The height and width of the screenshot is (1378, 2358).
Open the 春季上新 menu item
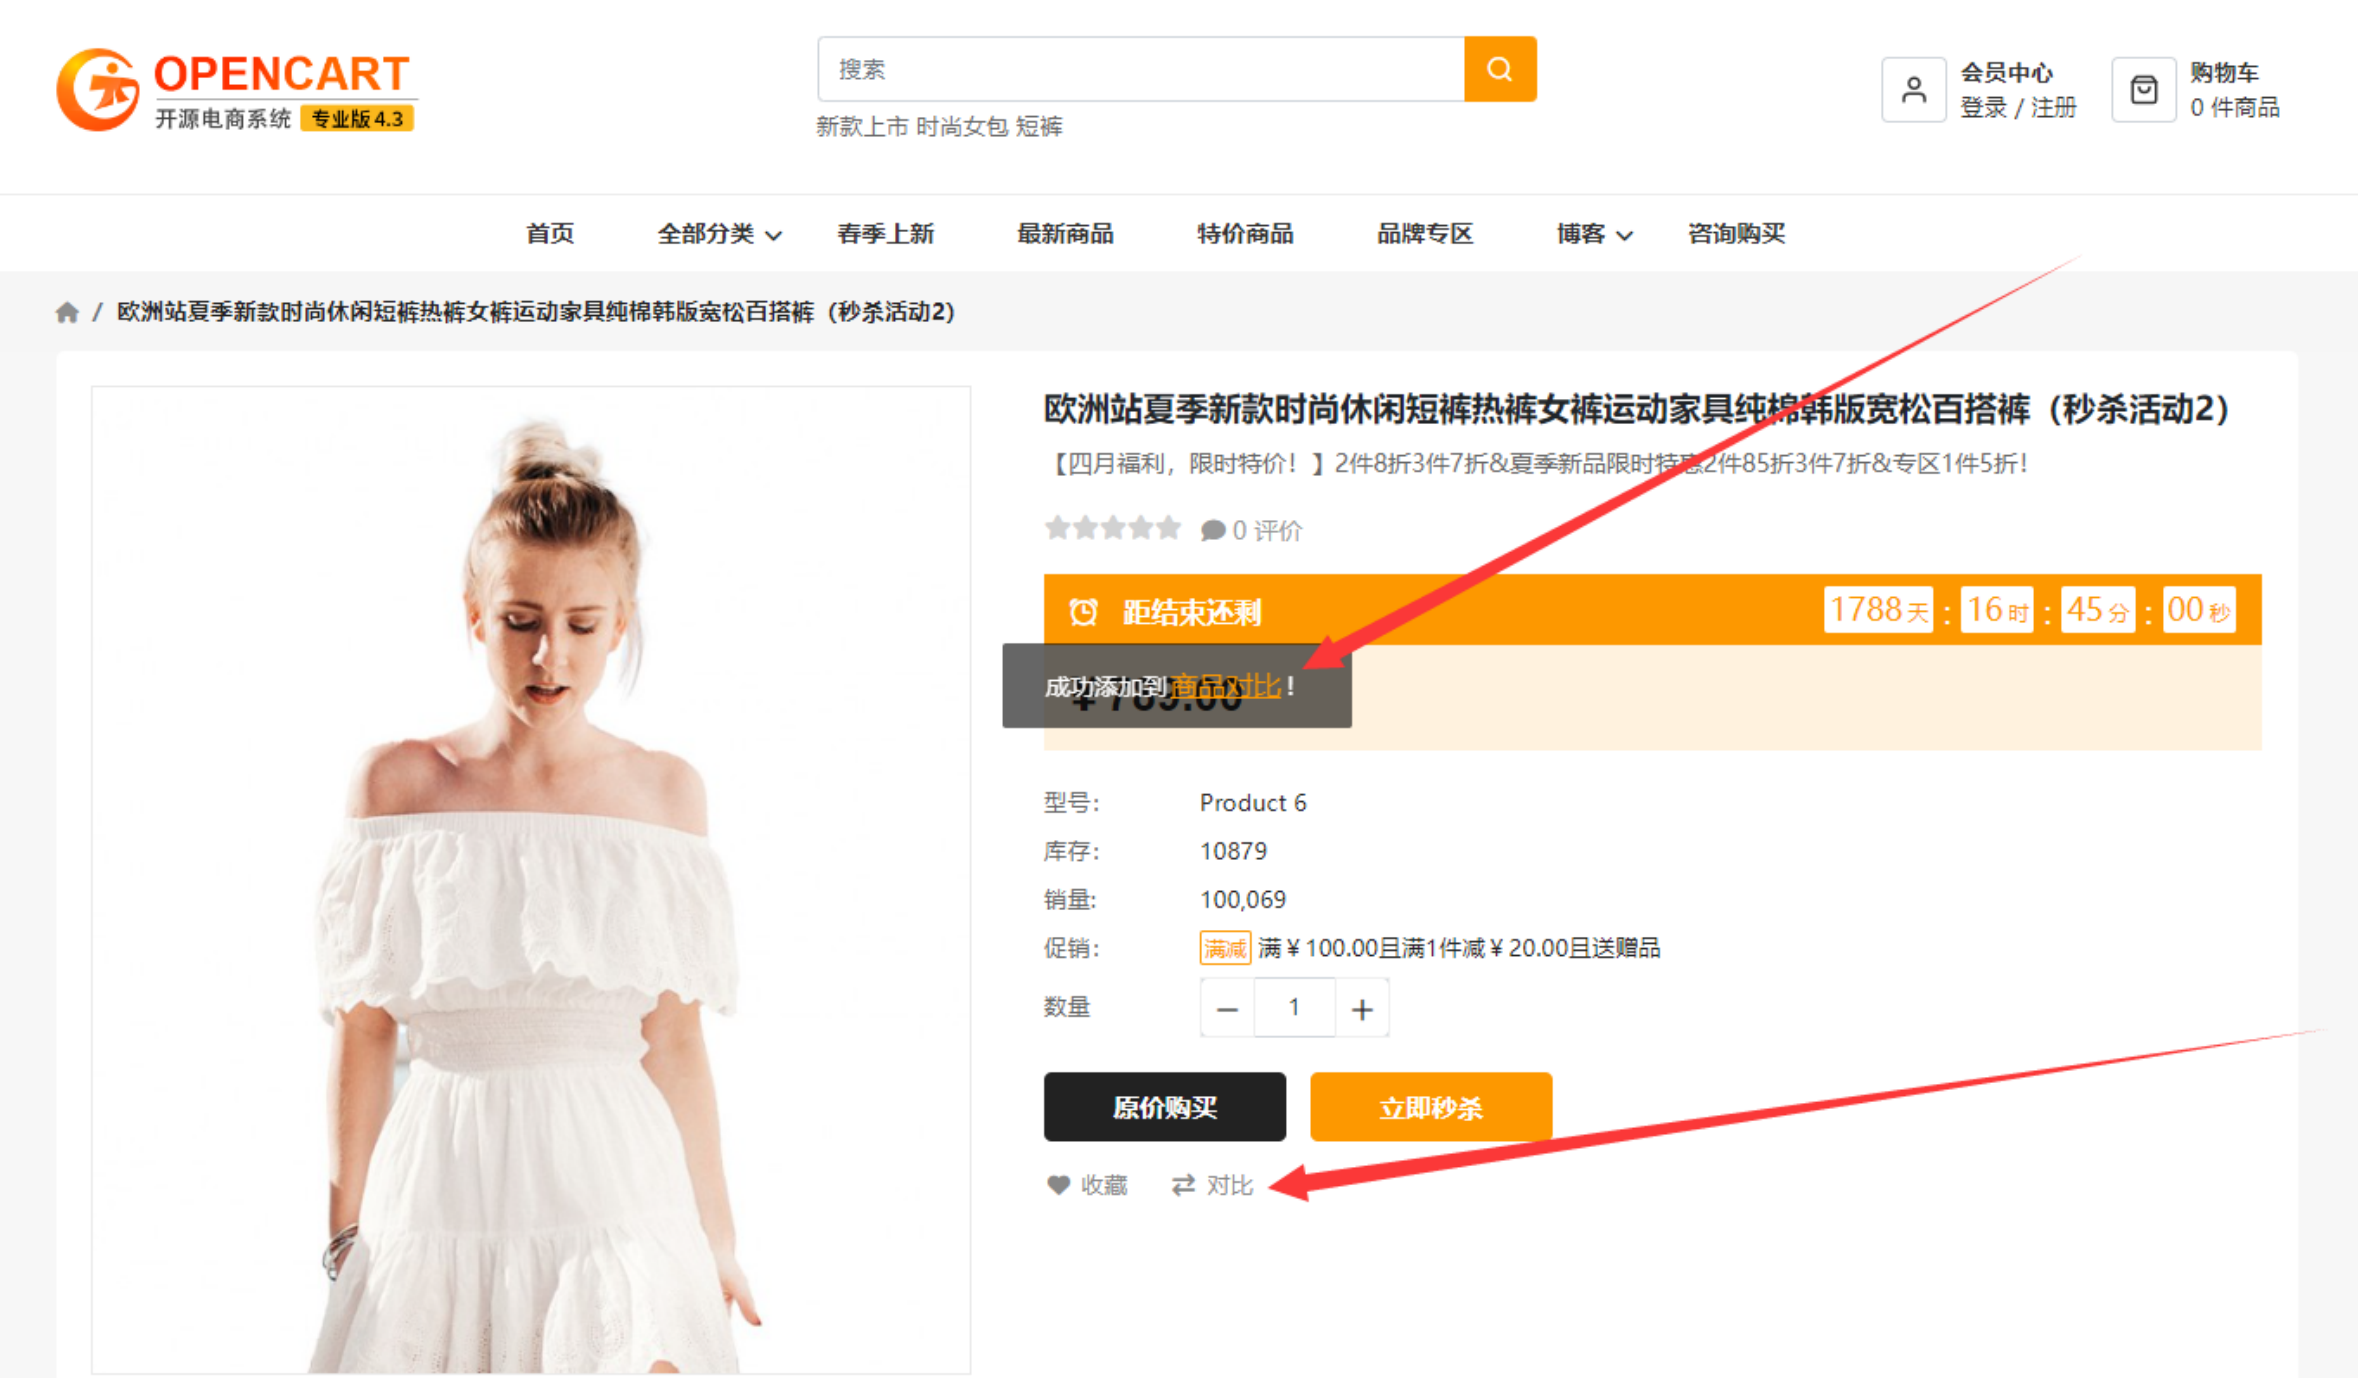(885, 234)
